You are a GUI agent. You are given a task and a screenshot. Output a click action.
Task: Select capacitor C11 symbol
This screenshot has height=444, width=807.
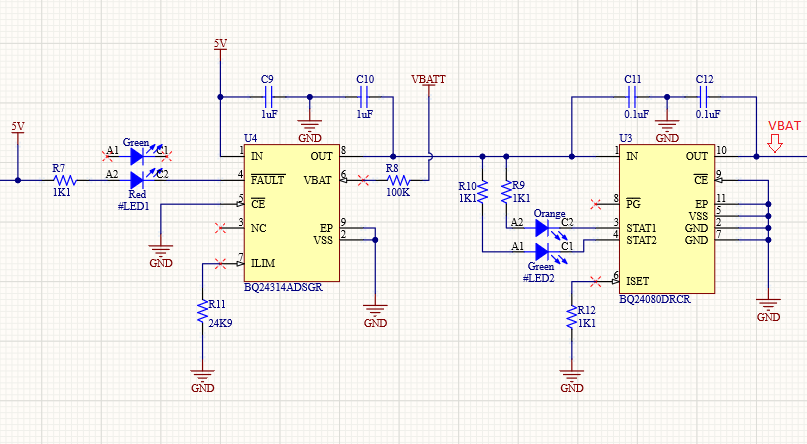633,97
